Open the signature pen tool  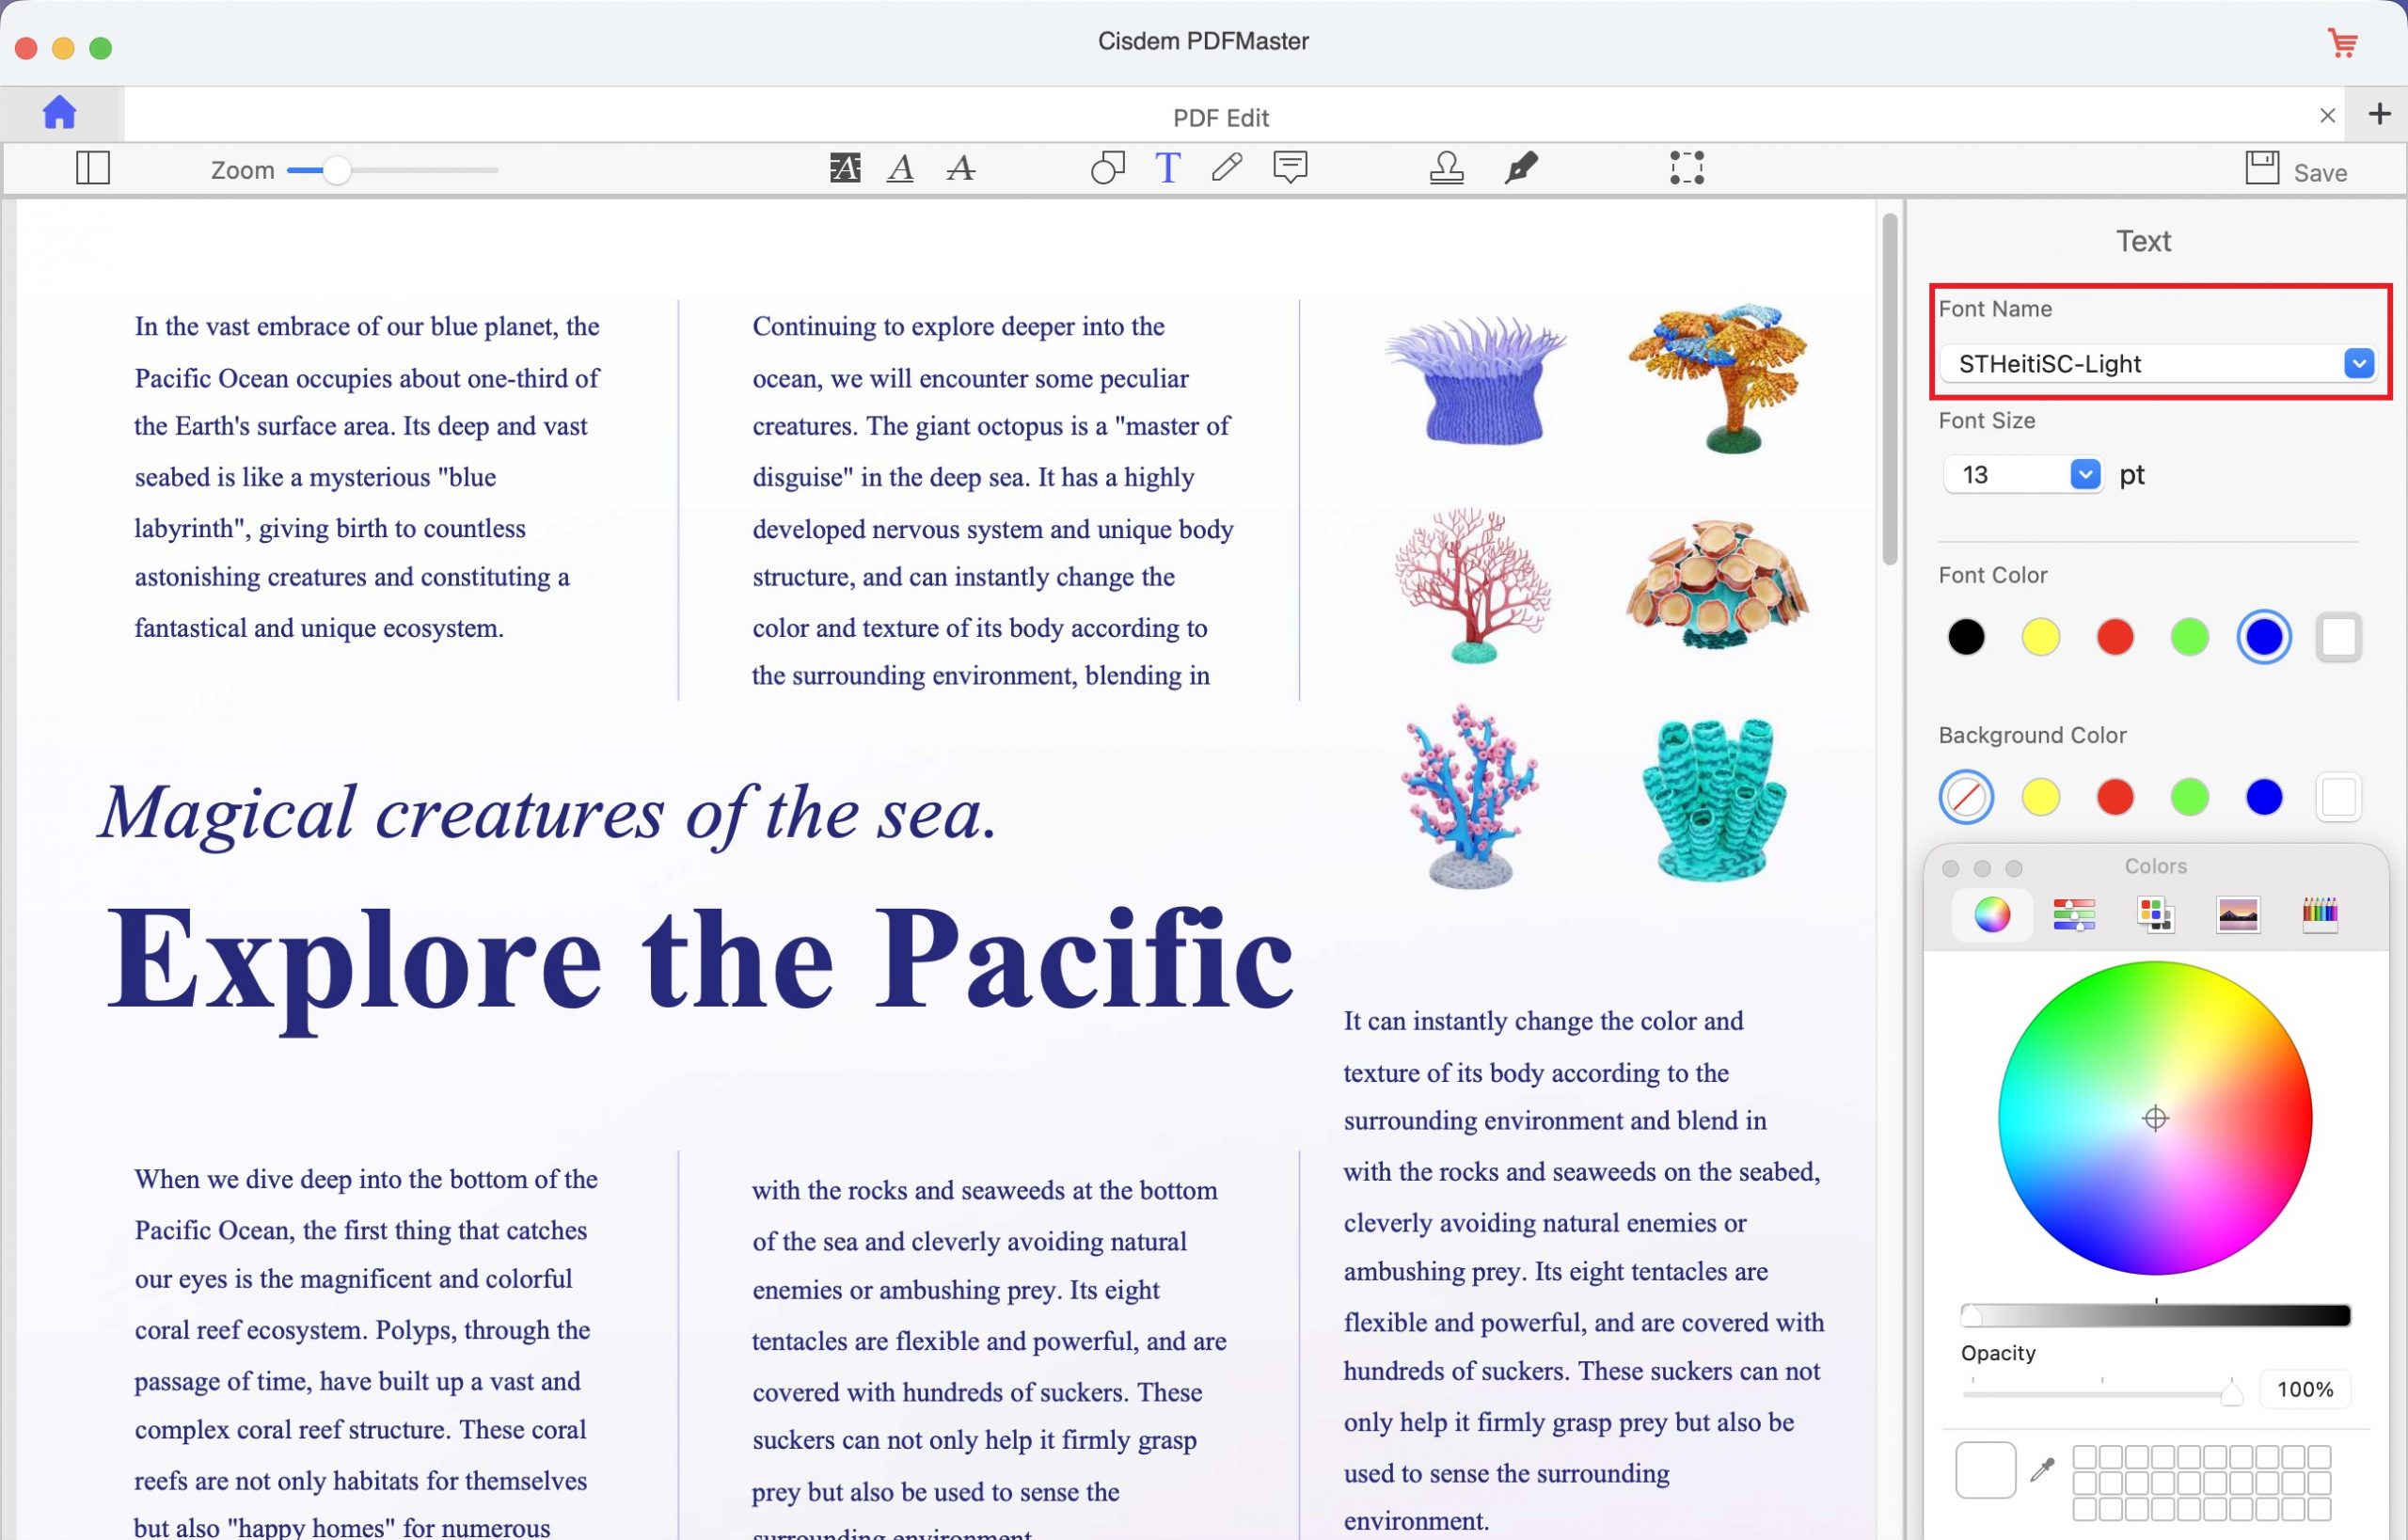pyautogui.click(x=1521, y=168)
